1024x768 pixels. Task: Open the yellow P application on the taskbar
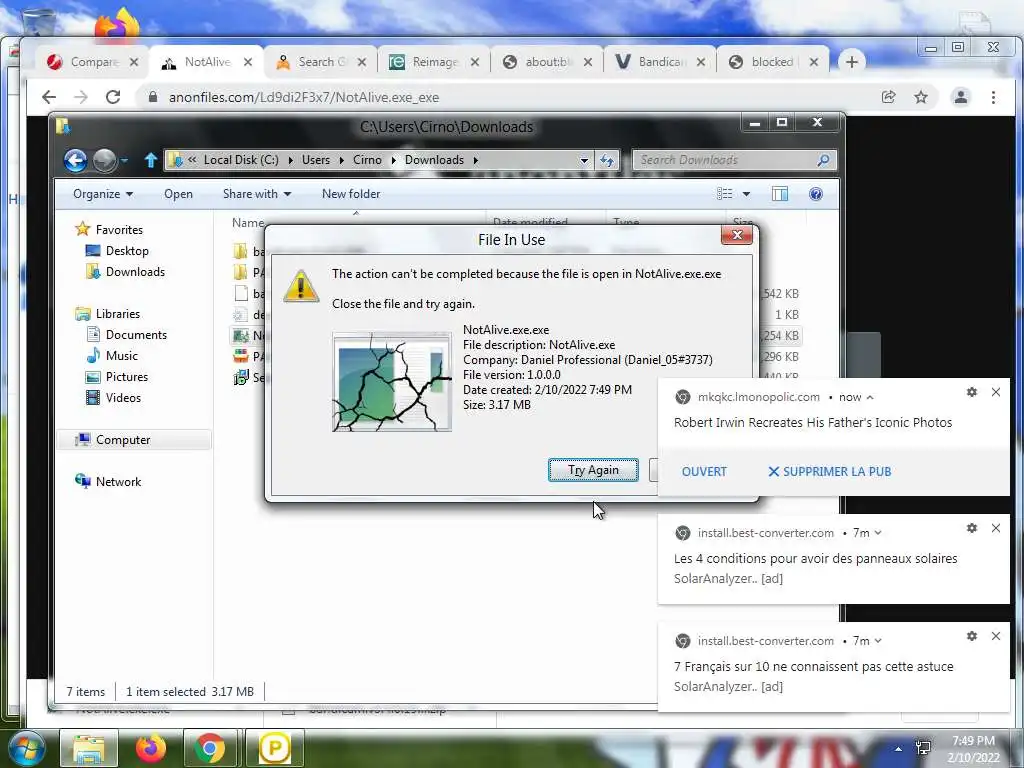(x=274, y=748)
